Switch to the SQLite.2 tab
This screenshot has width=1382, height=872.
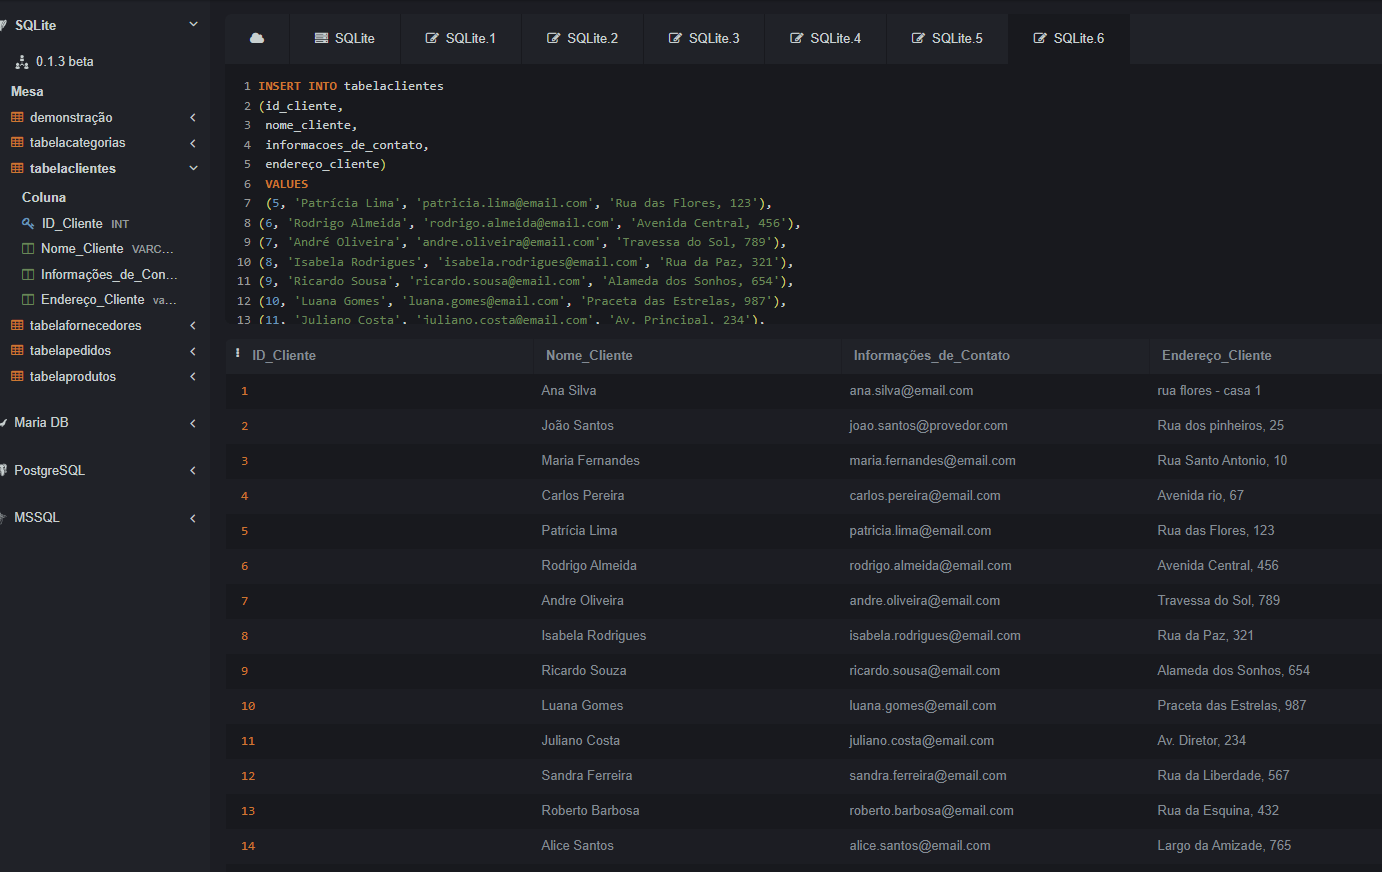click(x=582, y=38)
